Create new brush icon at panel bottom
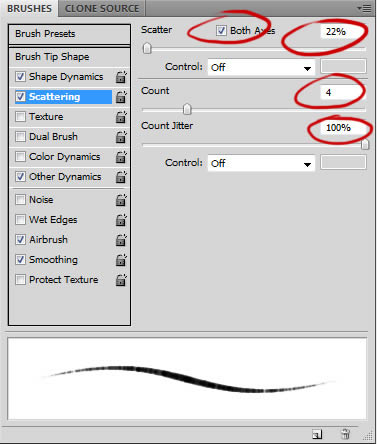Screen dimensions: 377x444 coord(317,434)
